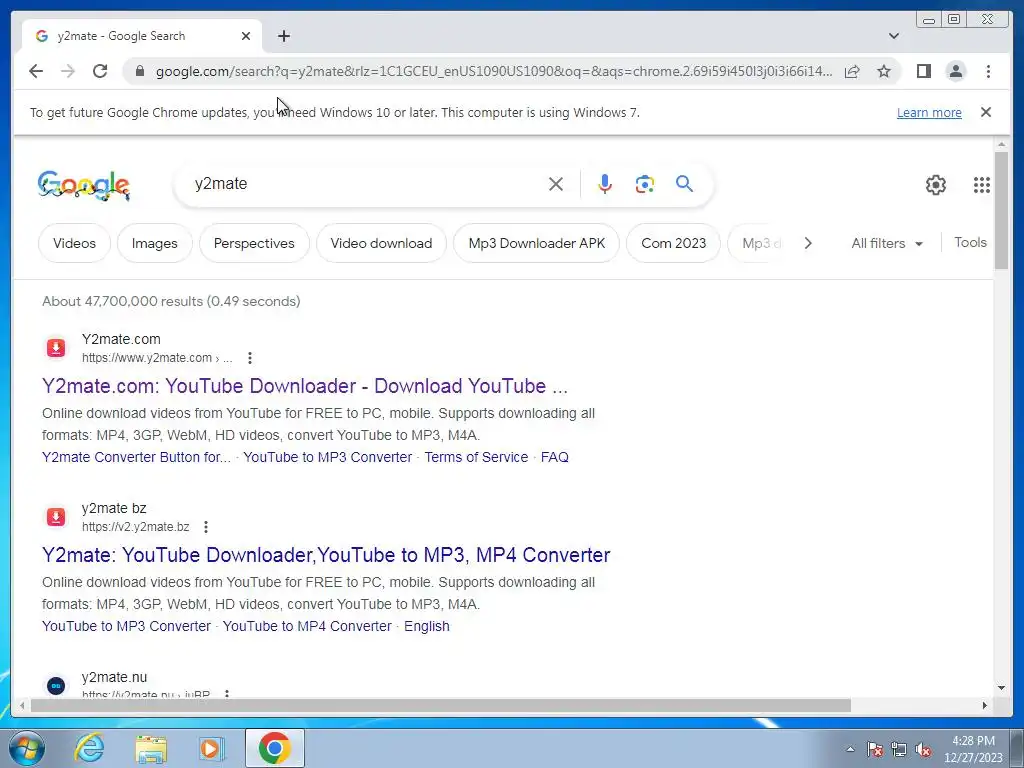Open the tab search dropdown

pyautogui.click(x=894, y=36)
